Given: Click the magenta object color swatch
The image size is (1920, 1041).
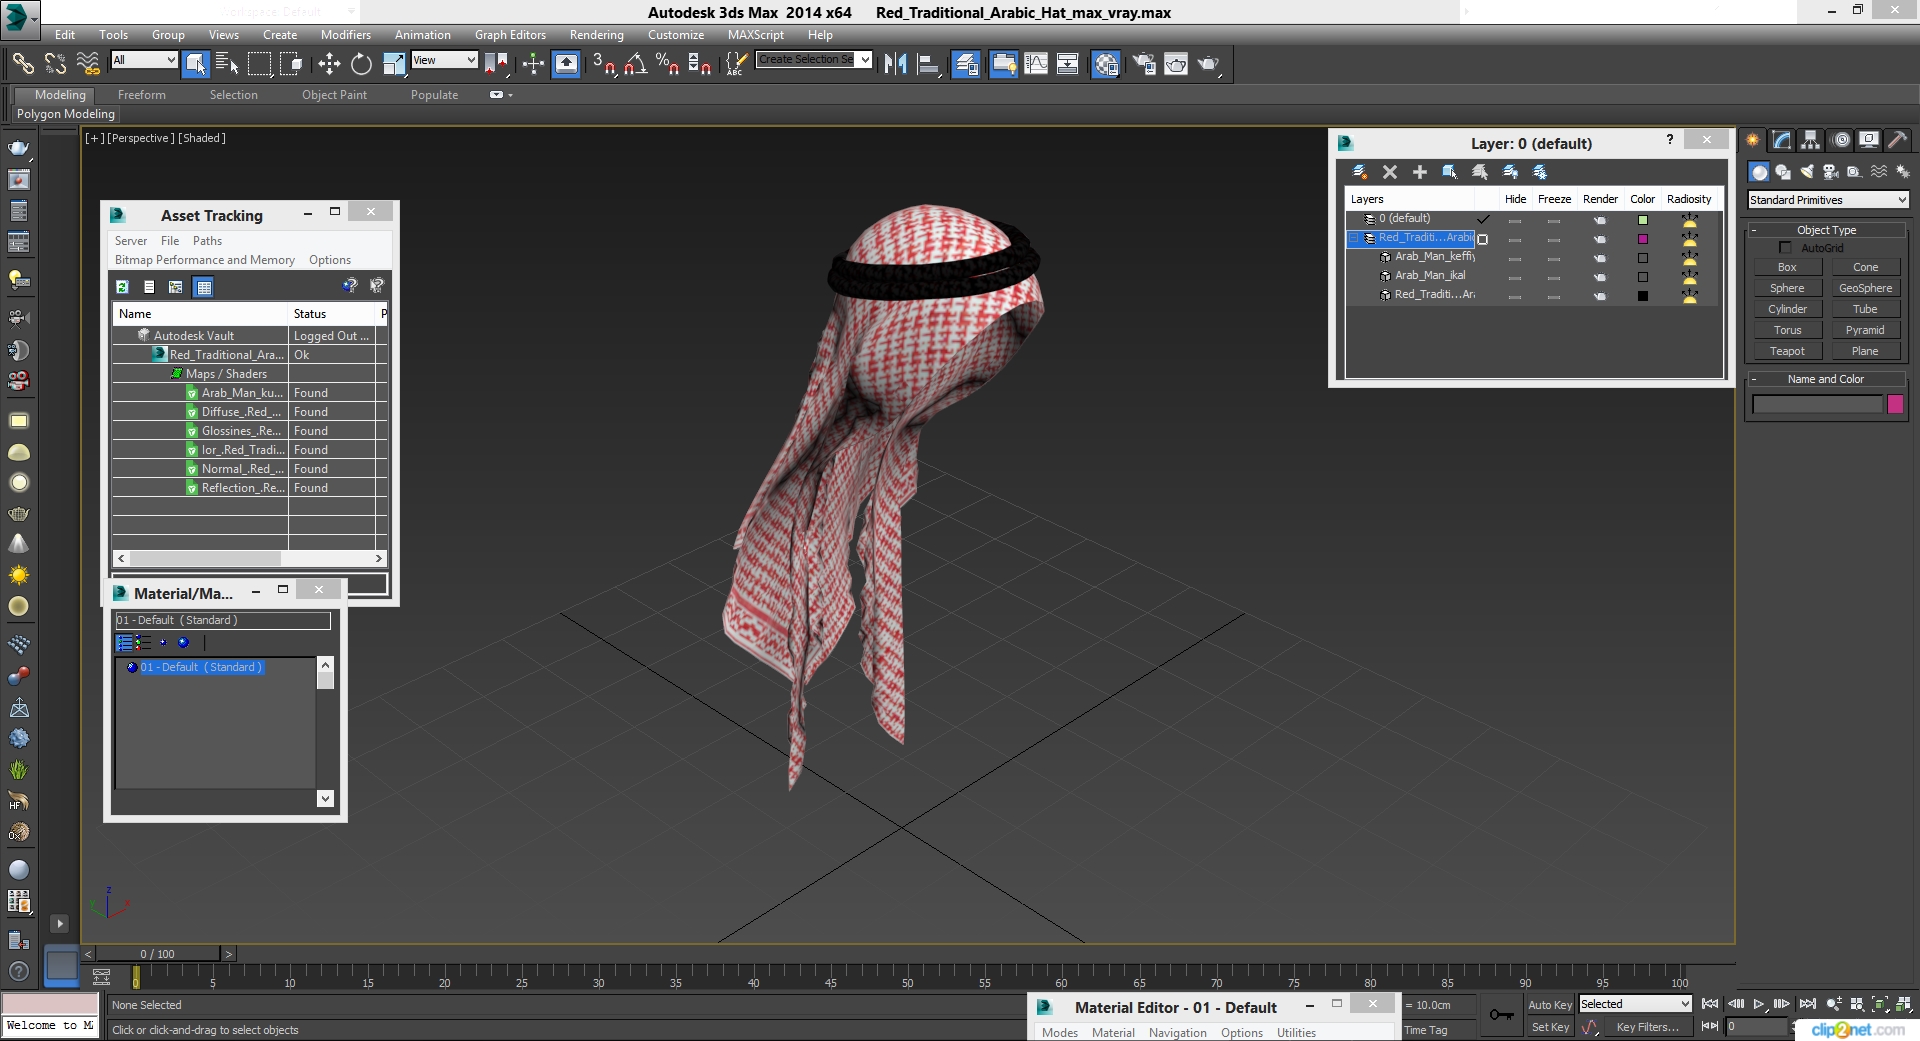Looking at the screenshot, I should tap(1895, 404).
